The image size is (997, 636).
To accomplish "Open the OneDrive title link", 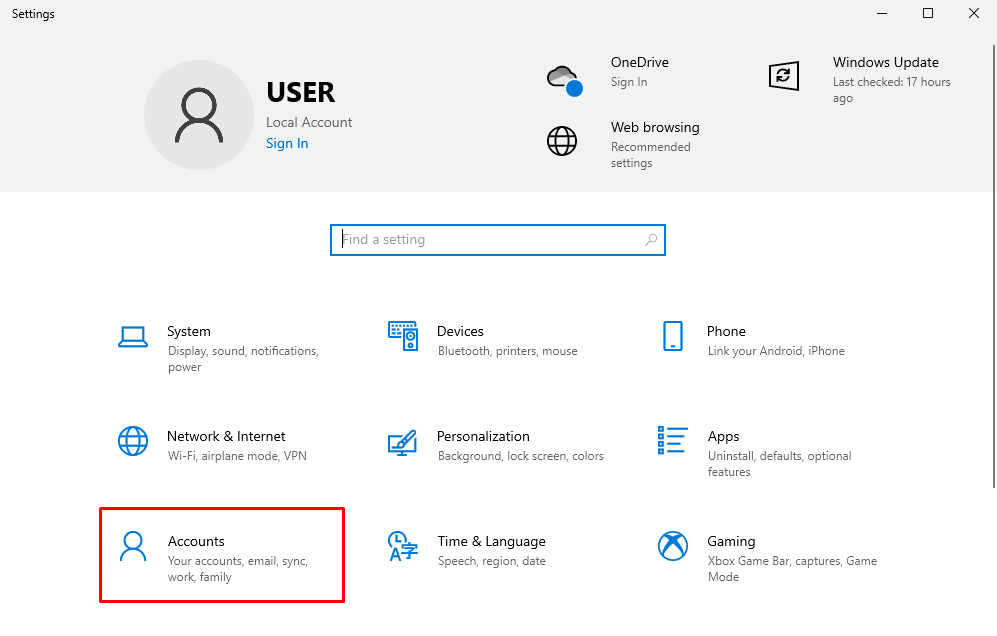I will (x=640, y=62).
